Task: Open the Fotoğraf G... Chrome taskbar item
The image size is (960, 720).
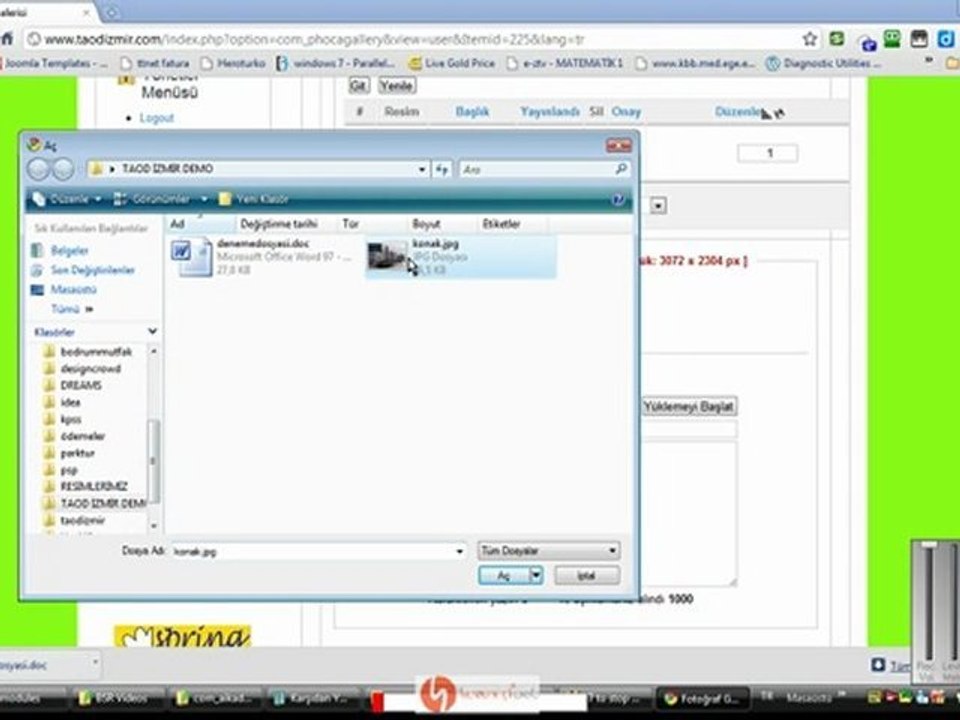Action: [x=702, y=699]
